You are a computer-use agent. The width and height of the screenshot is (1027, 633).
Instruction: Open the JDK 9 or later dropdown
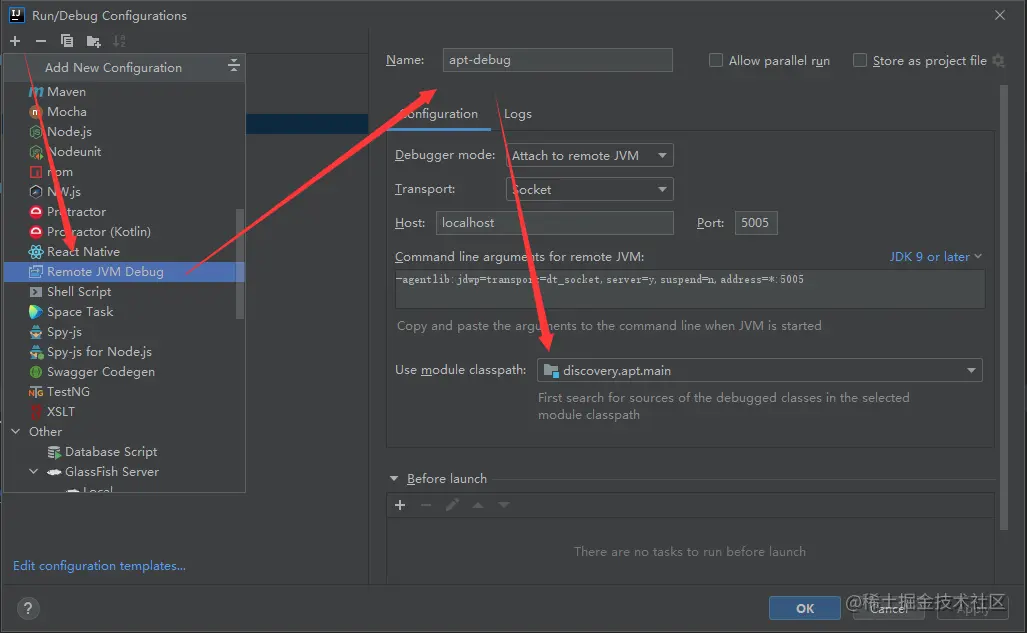pyautogui.click(x=935, y=257)
